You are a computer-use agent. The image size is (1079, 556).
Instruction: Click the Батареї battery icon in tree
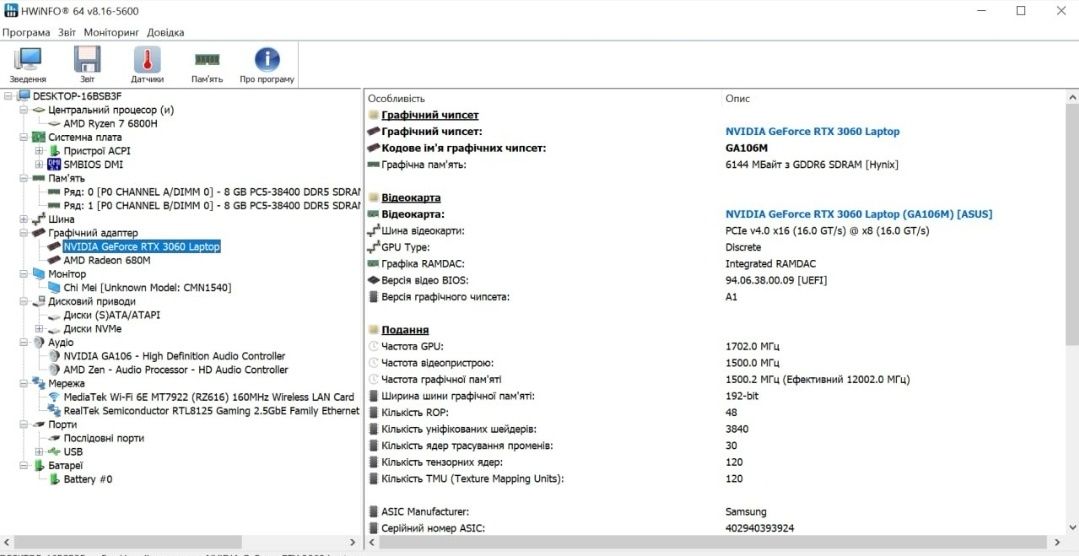(x=39, y=465)
